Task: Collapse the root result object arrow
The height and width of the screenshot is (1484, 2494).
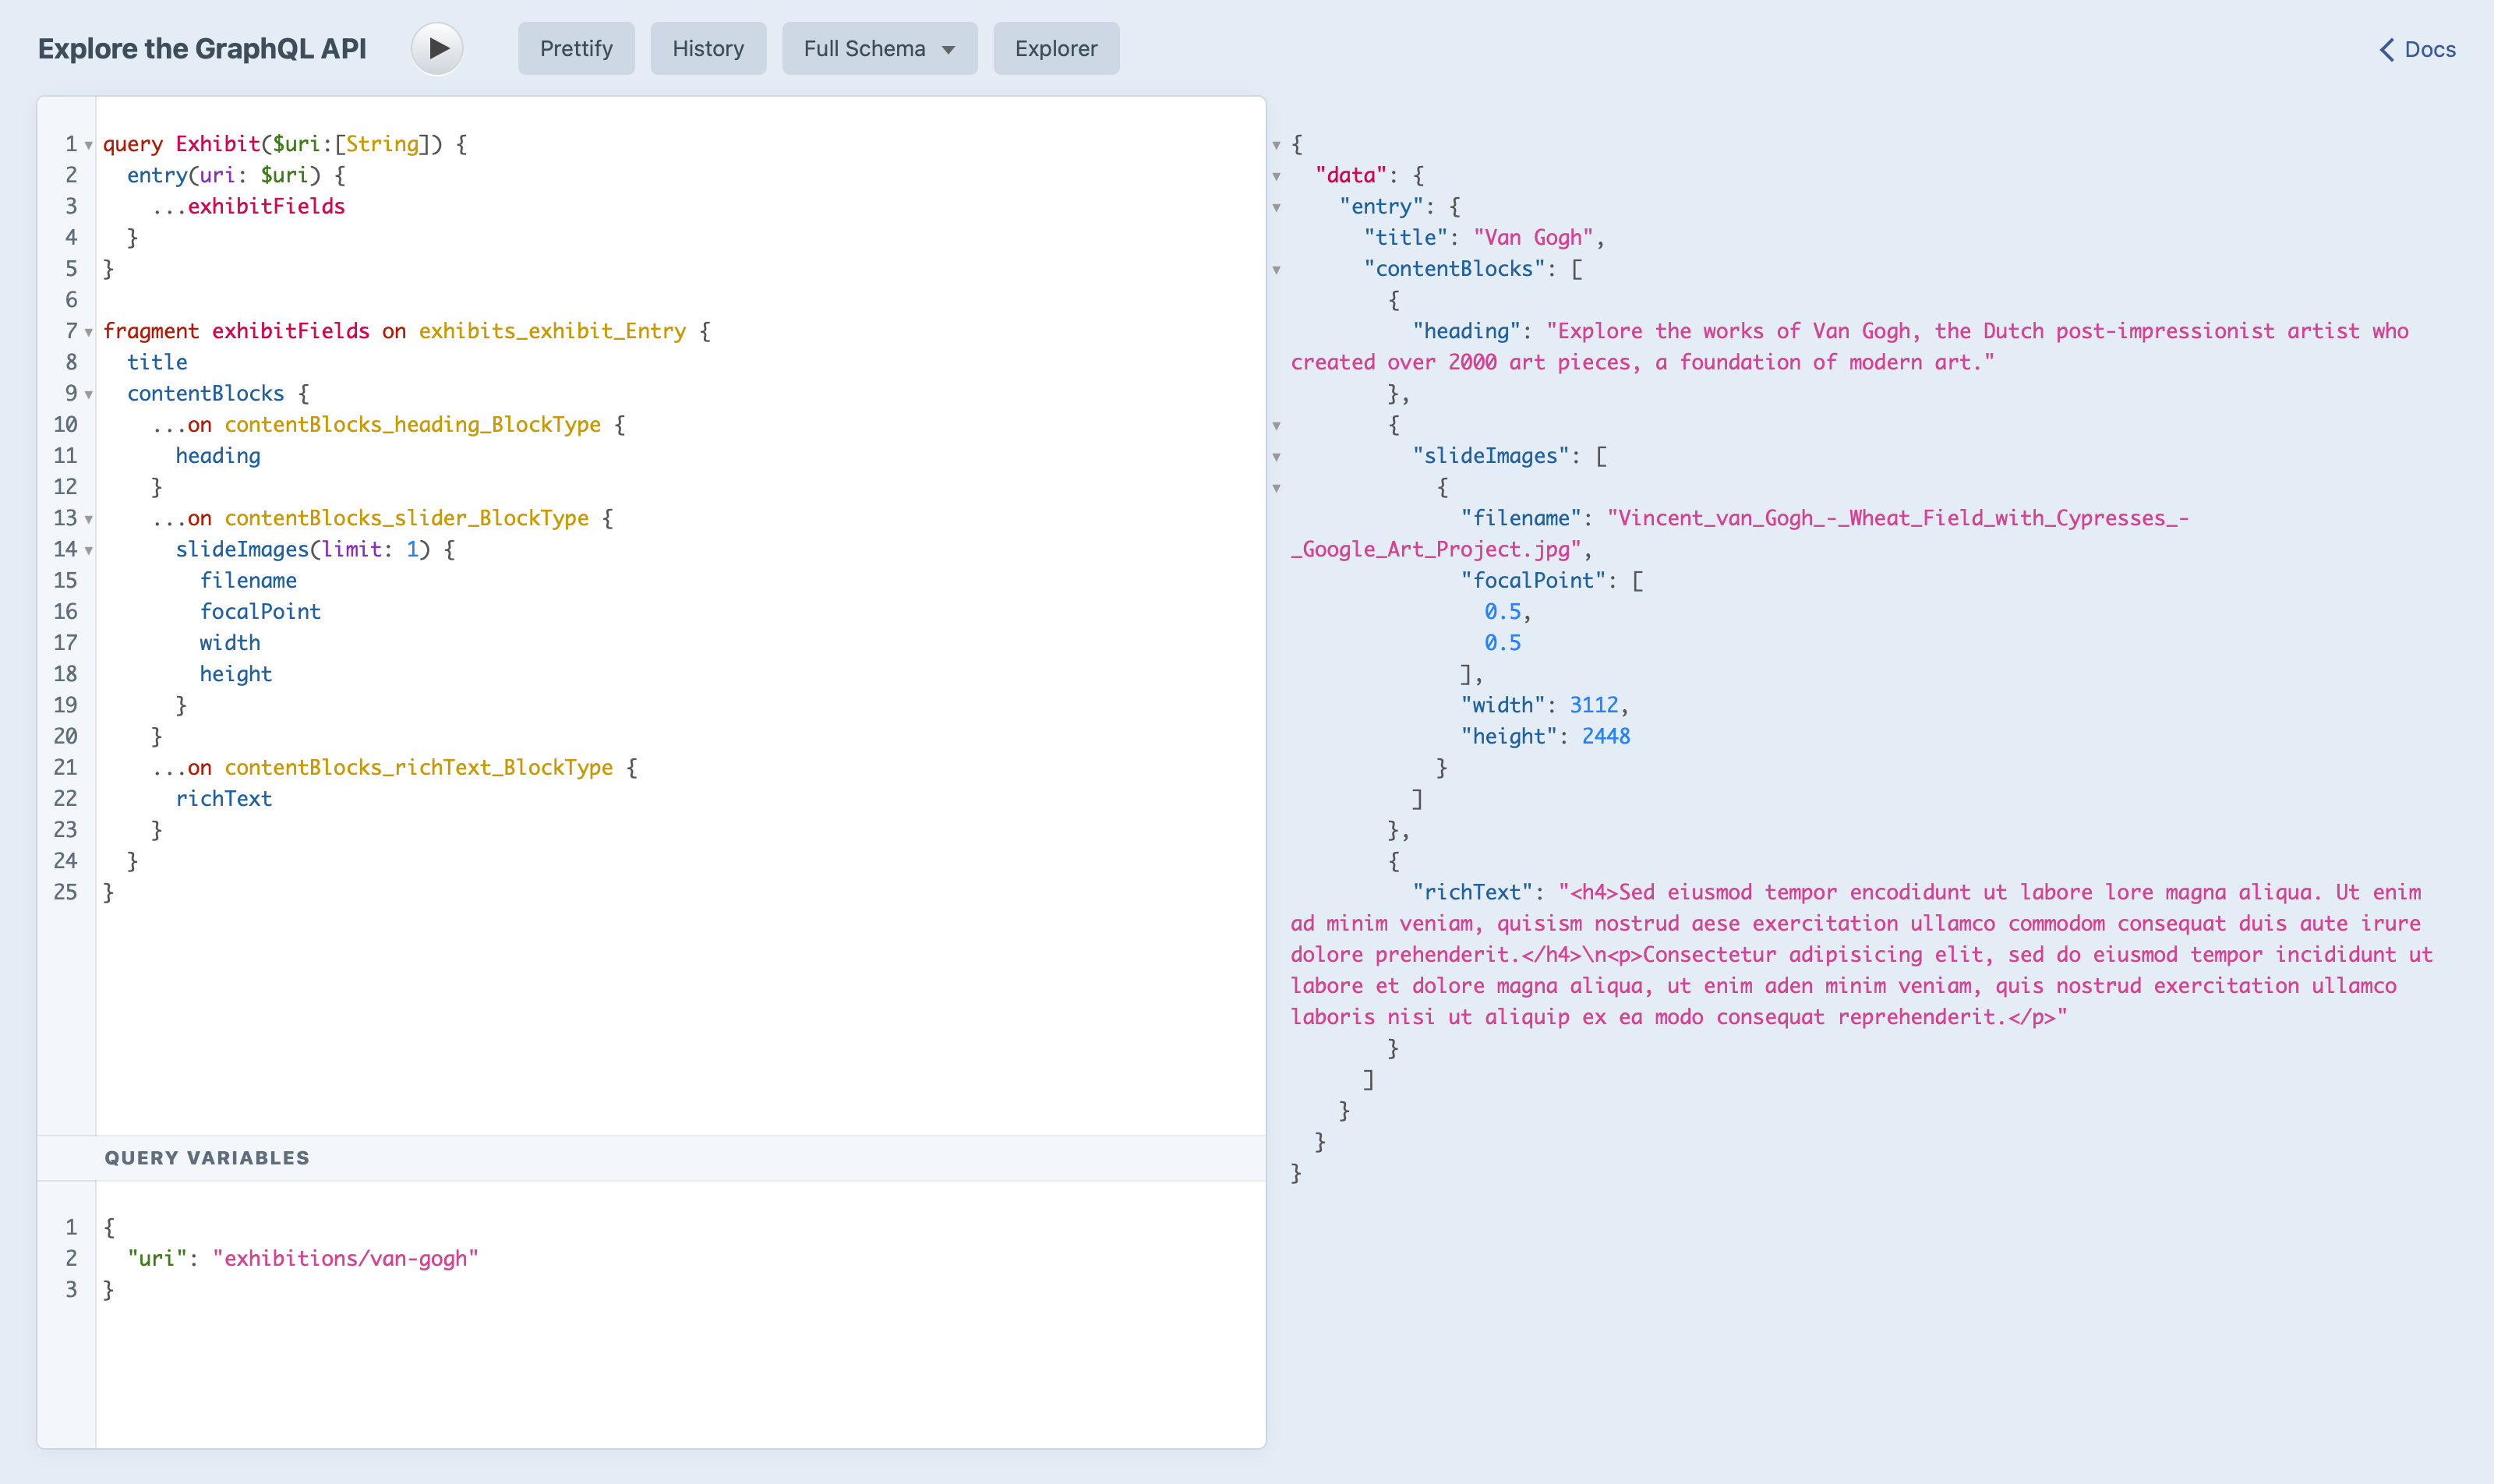Action: 1277,146
